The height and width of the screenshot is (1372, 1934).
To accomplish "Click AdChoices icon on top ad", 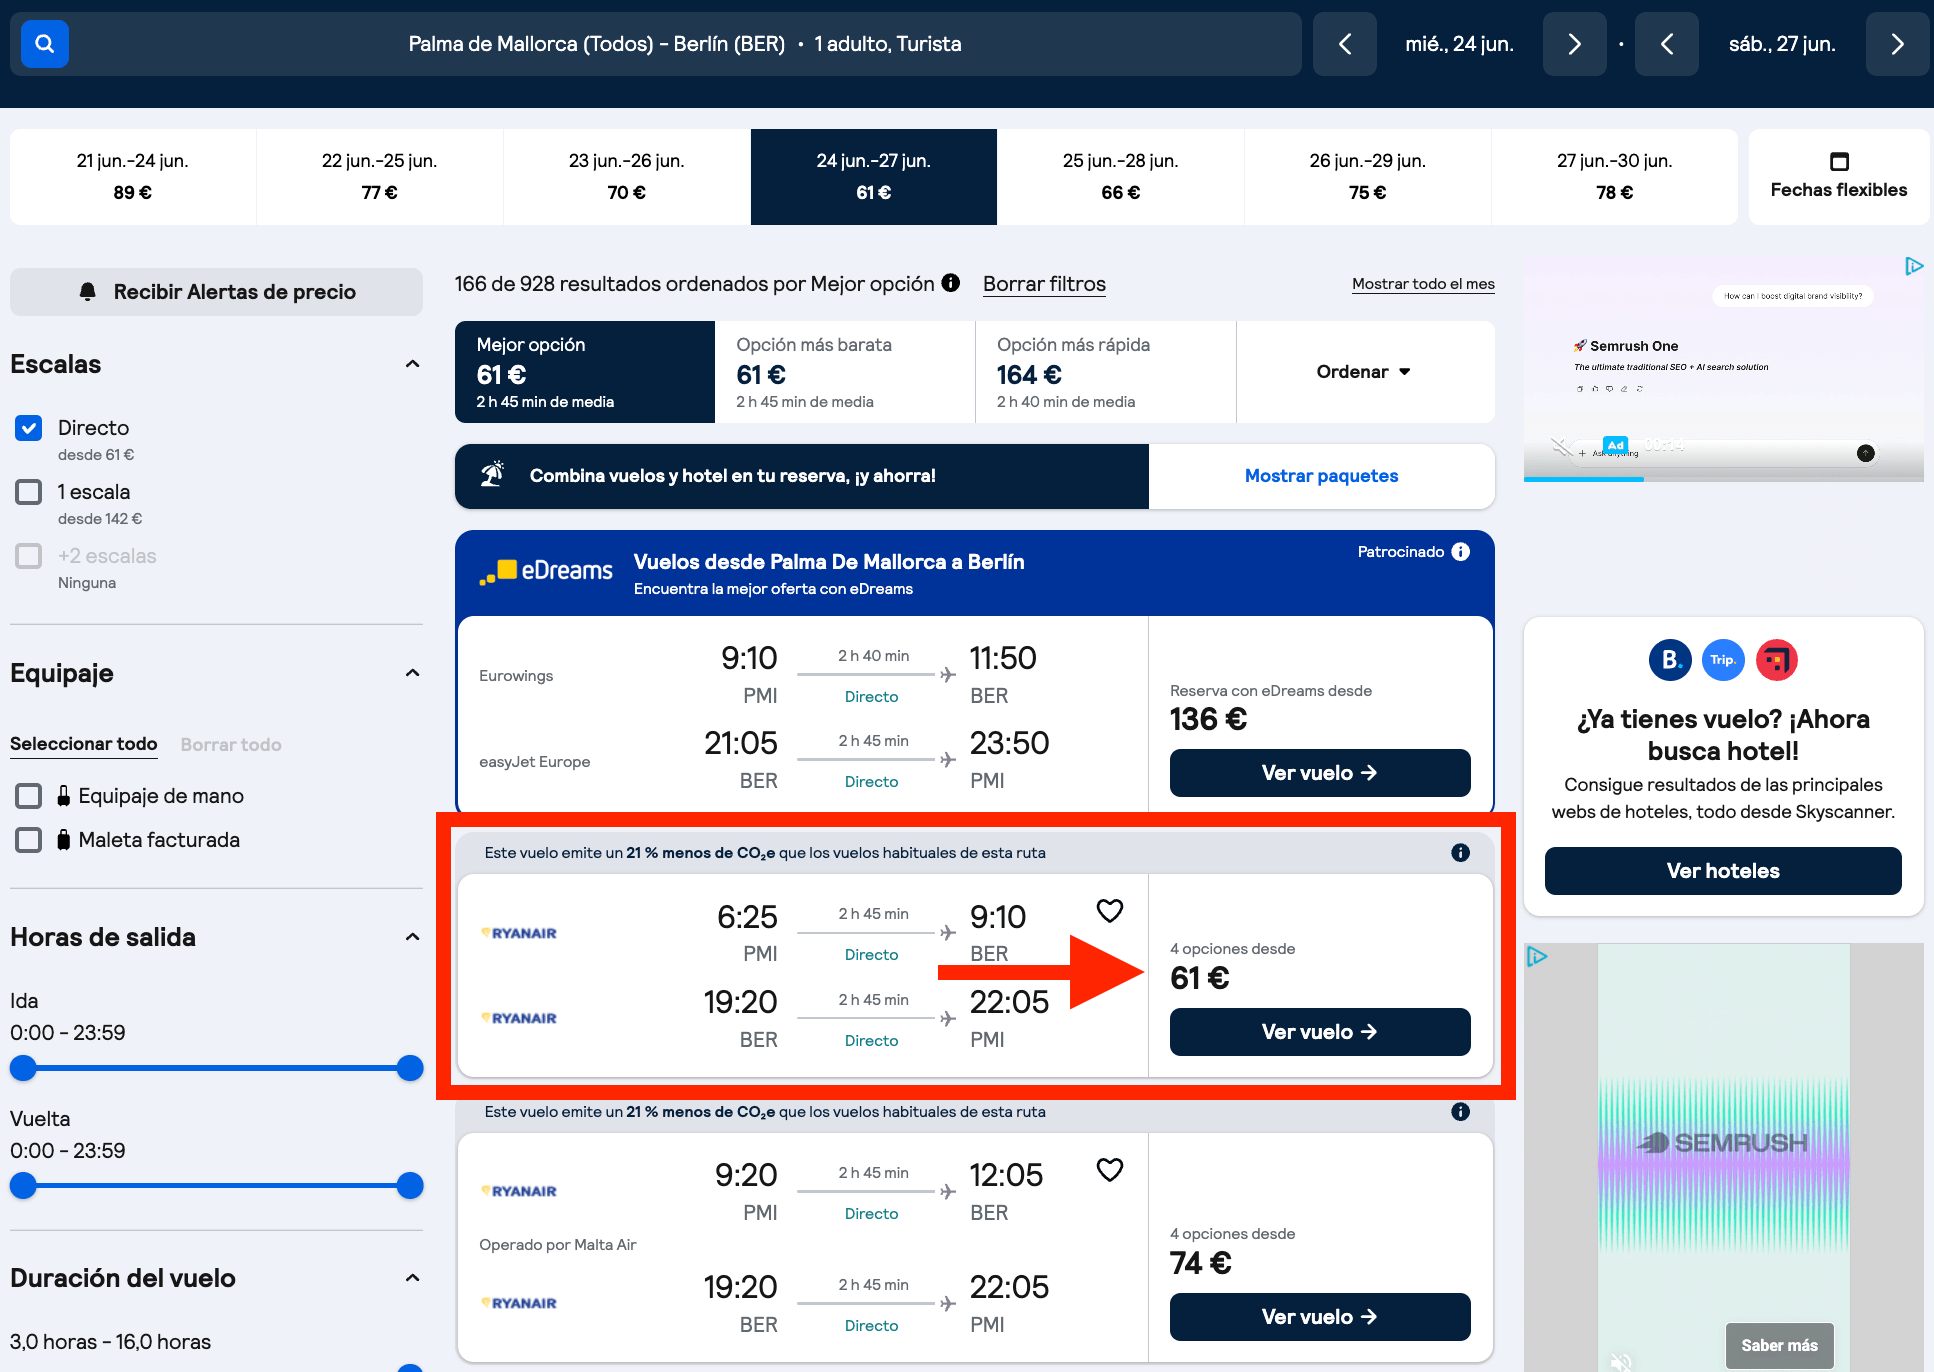I will [1914, 266].
